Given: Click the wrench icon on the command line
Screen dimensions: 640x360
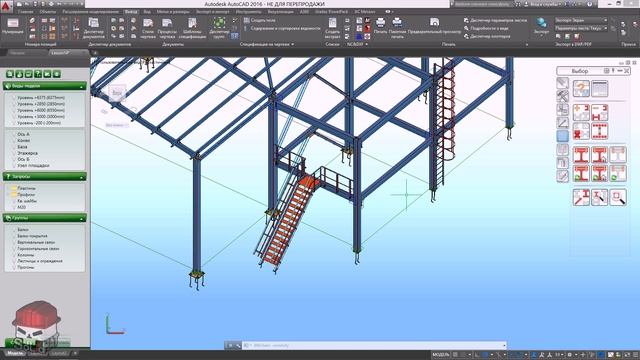Looking at the screenshot, I should (238, 345).
